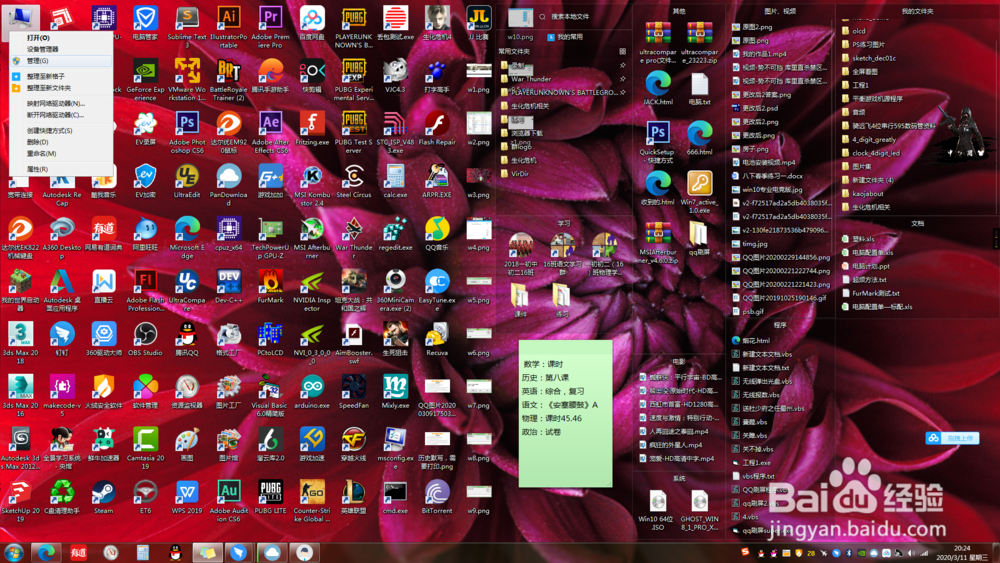Viewport: 1000px width, 563px height.
Task: Launch Adobe Audition CS6 icon
Action: [x=228, y=501]
